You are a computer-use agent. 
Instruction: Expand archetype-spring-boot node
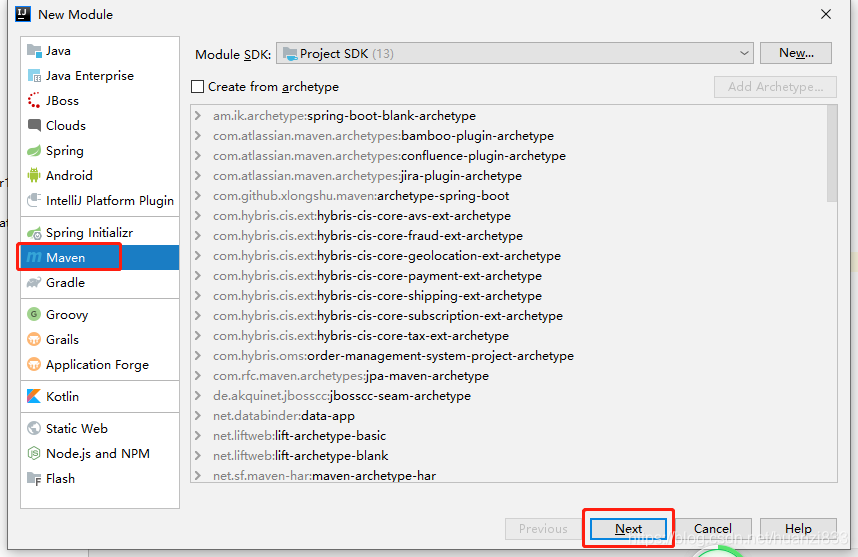198,196
